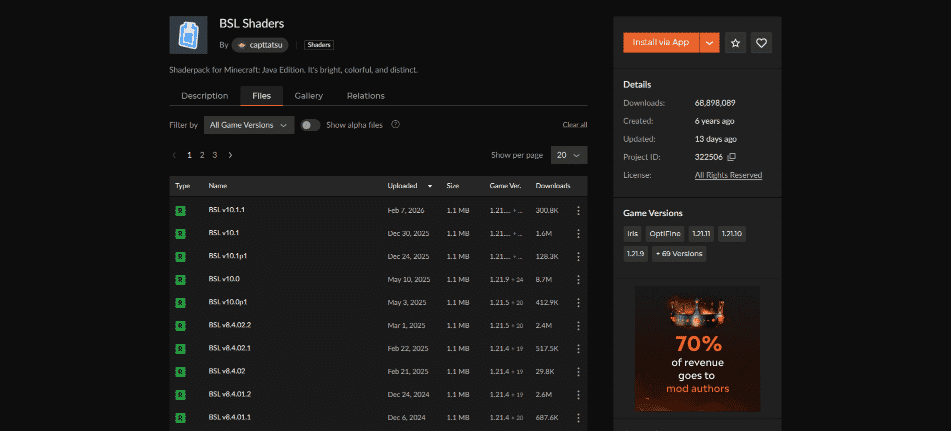Viewport: 951px width, 431px height.
Task: Click the star favorite icon
Action: (x=736, y=43)
